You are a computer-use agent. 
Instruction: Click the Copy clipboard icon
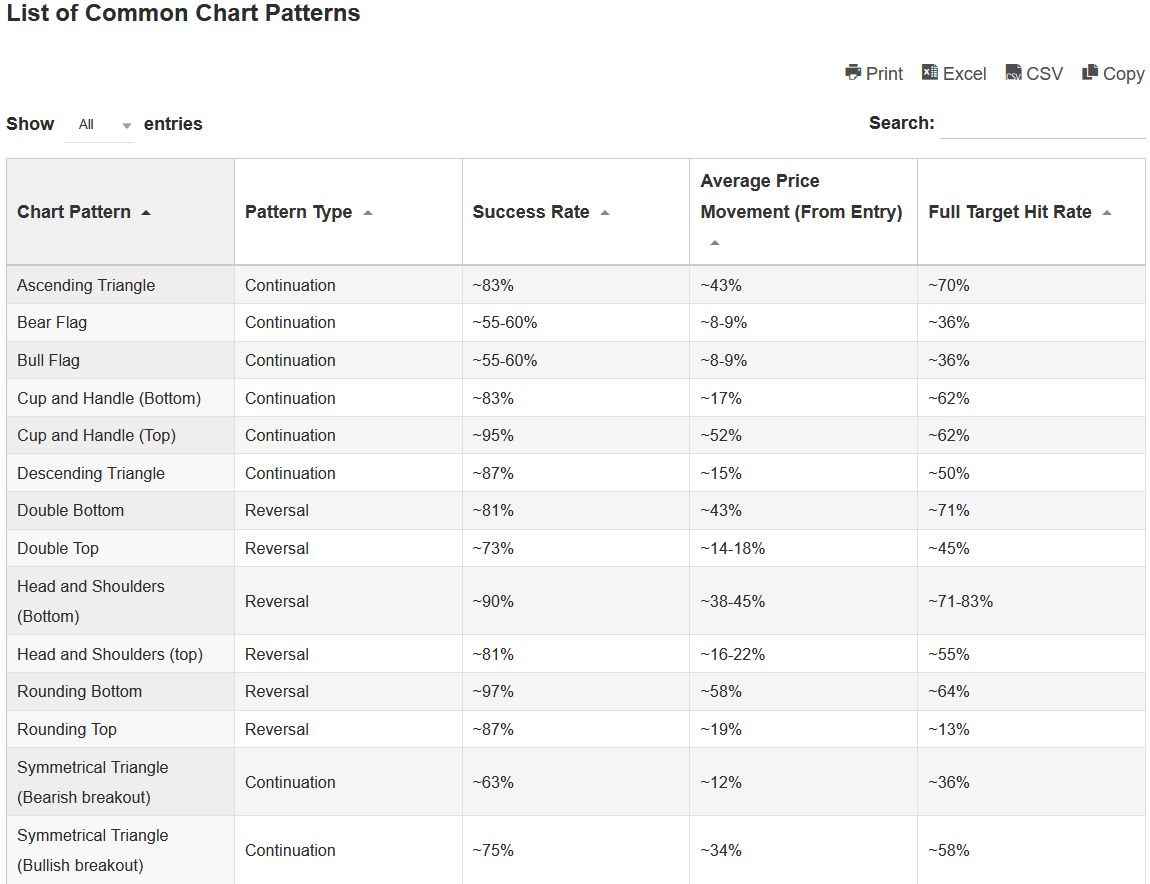[1090, 72]
